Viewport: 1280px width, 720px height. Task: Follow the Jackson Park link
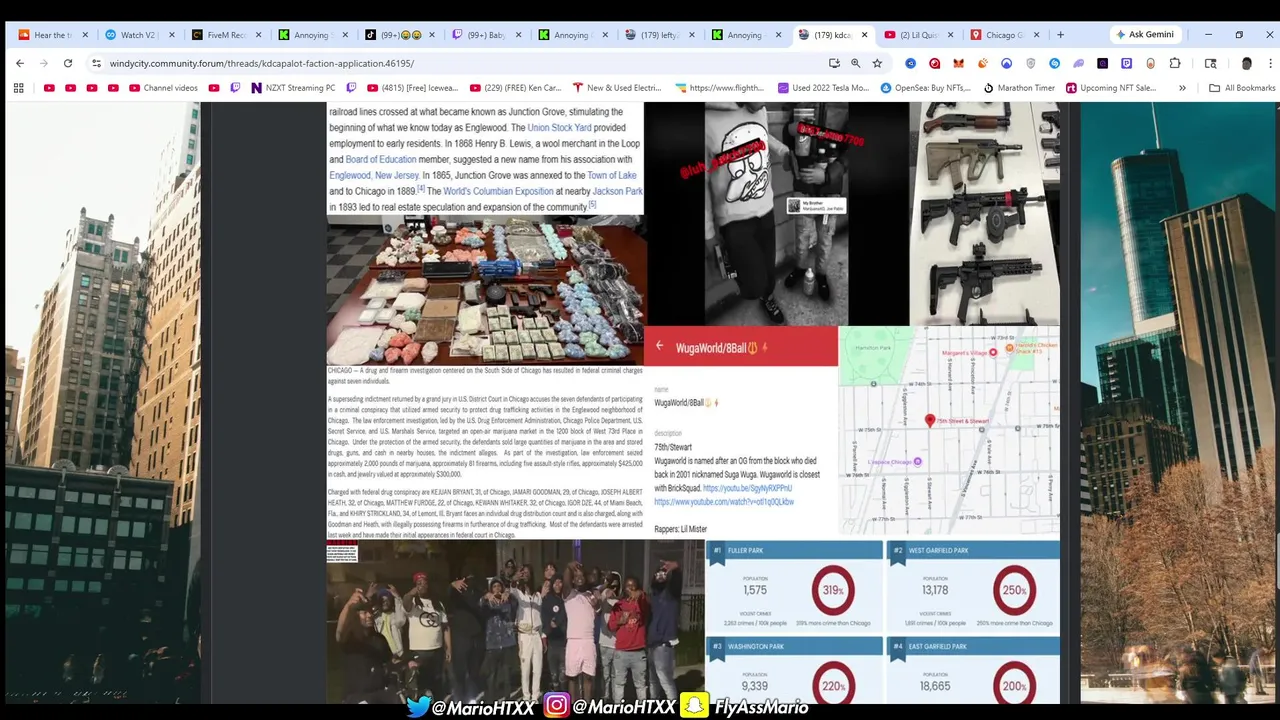click(617, 191)
